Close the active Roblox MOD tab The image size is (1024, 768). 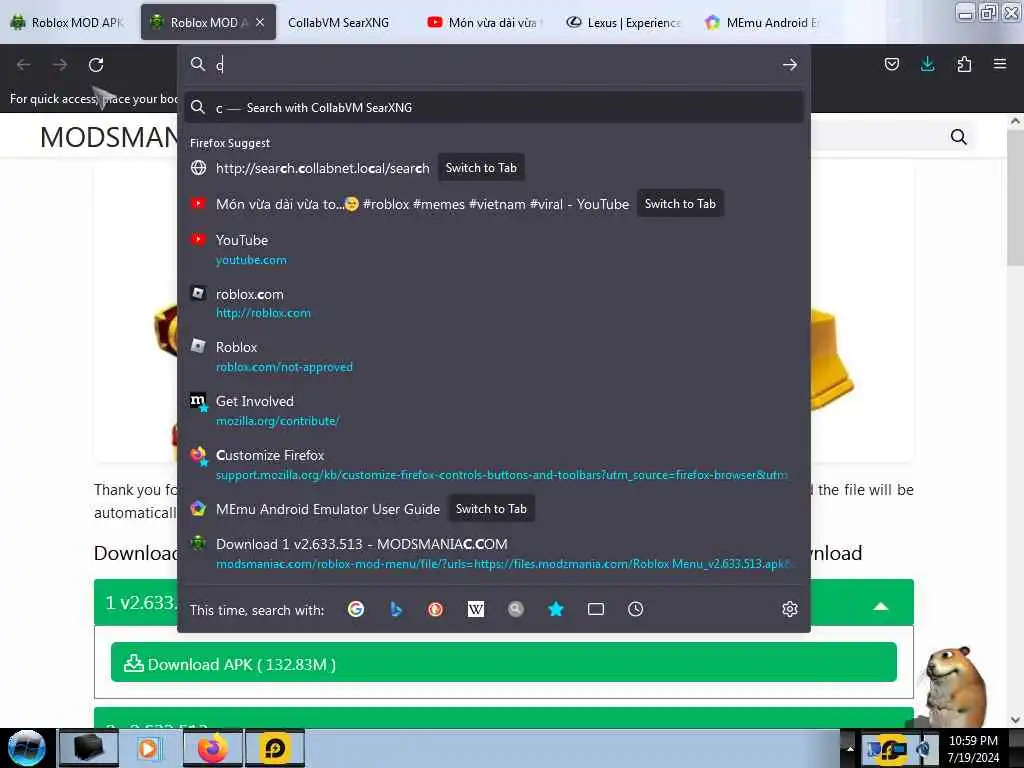(x=260, y=22)
